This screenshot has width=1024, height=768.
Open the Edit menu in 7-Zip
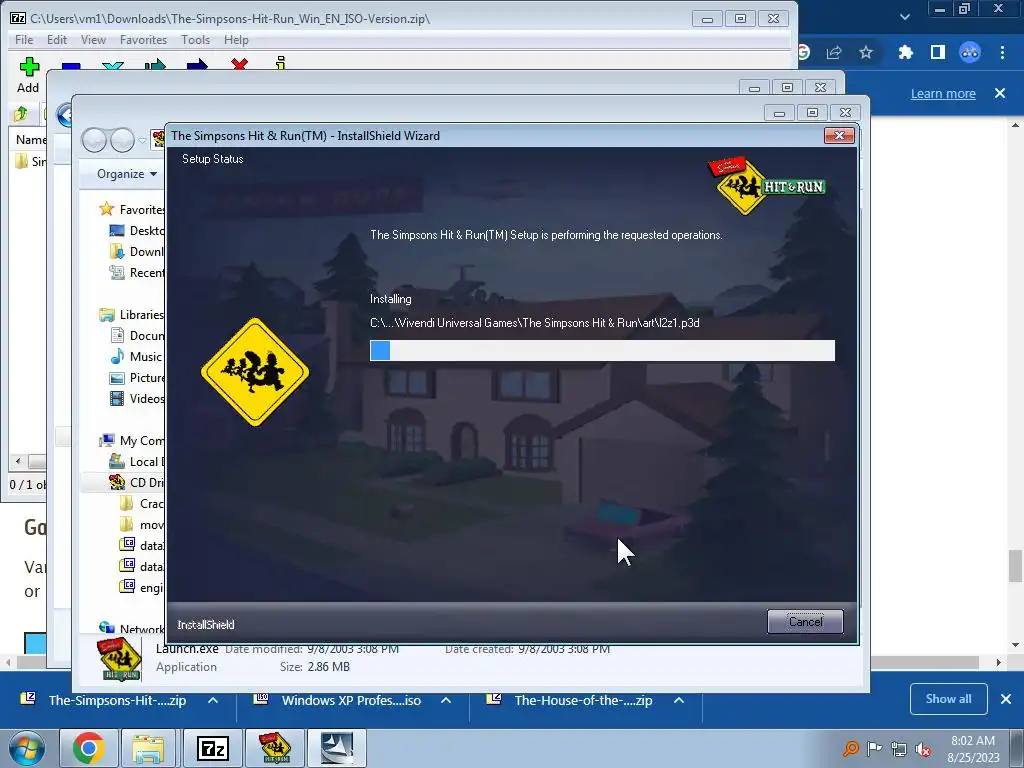coord(57,40)
